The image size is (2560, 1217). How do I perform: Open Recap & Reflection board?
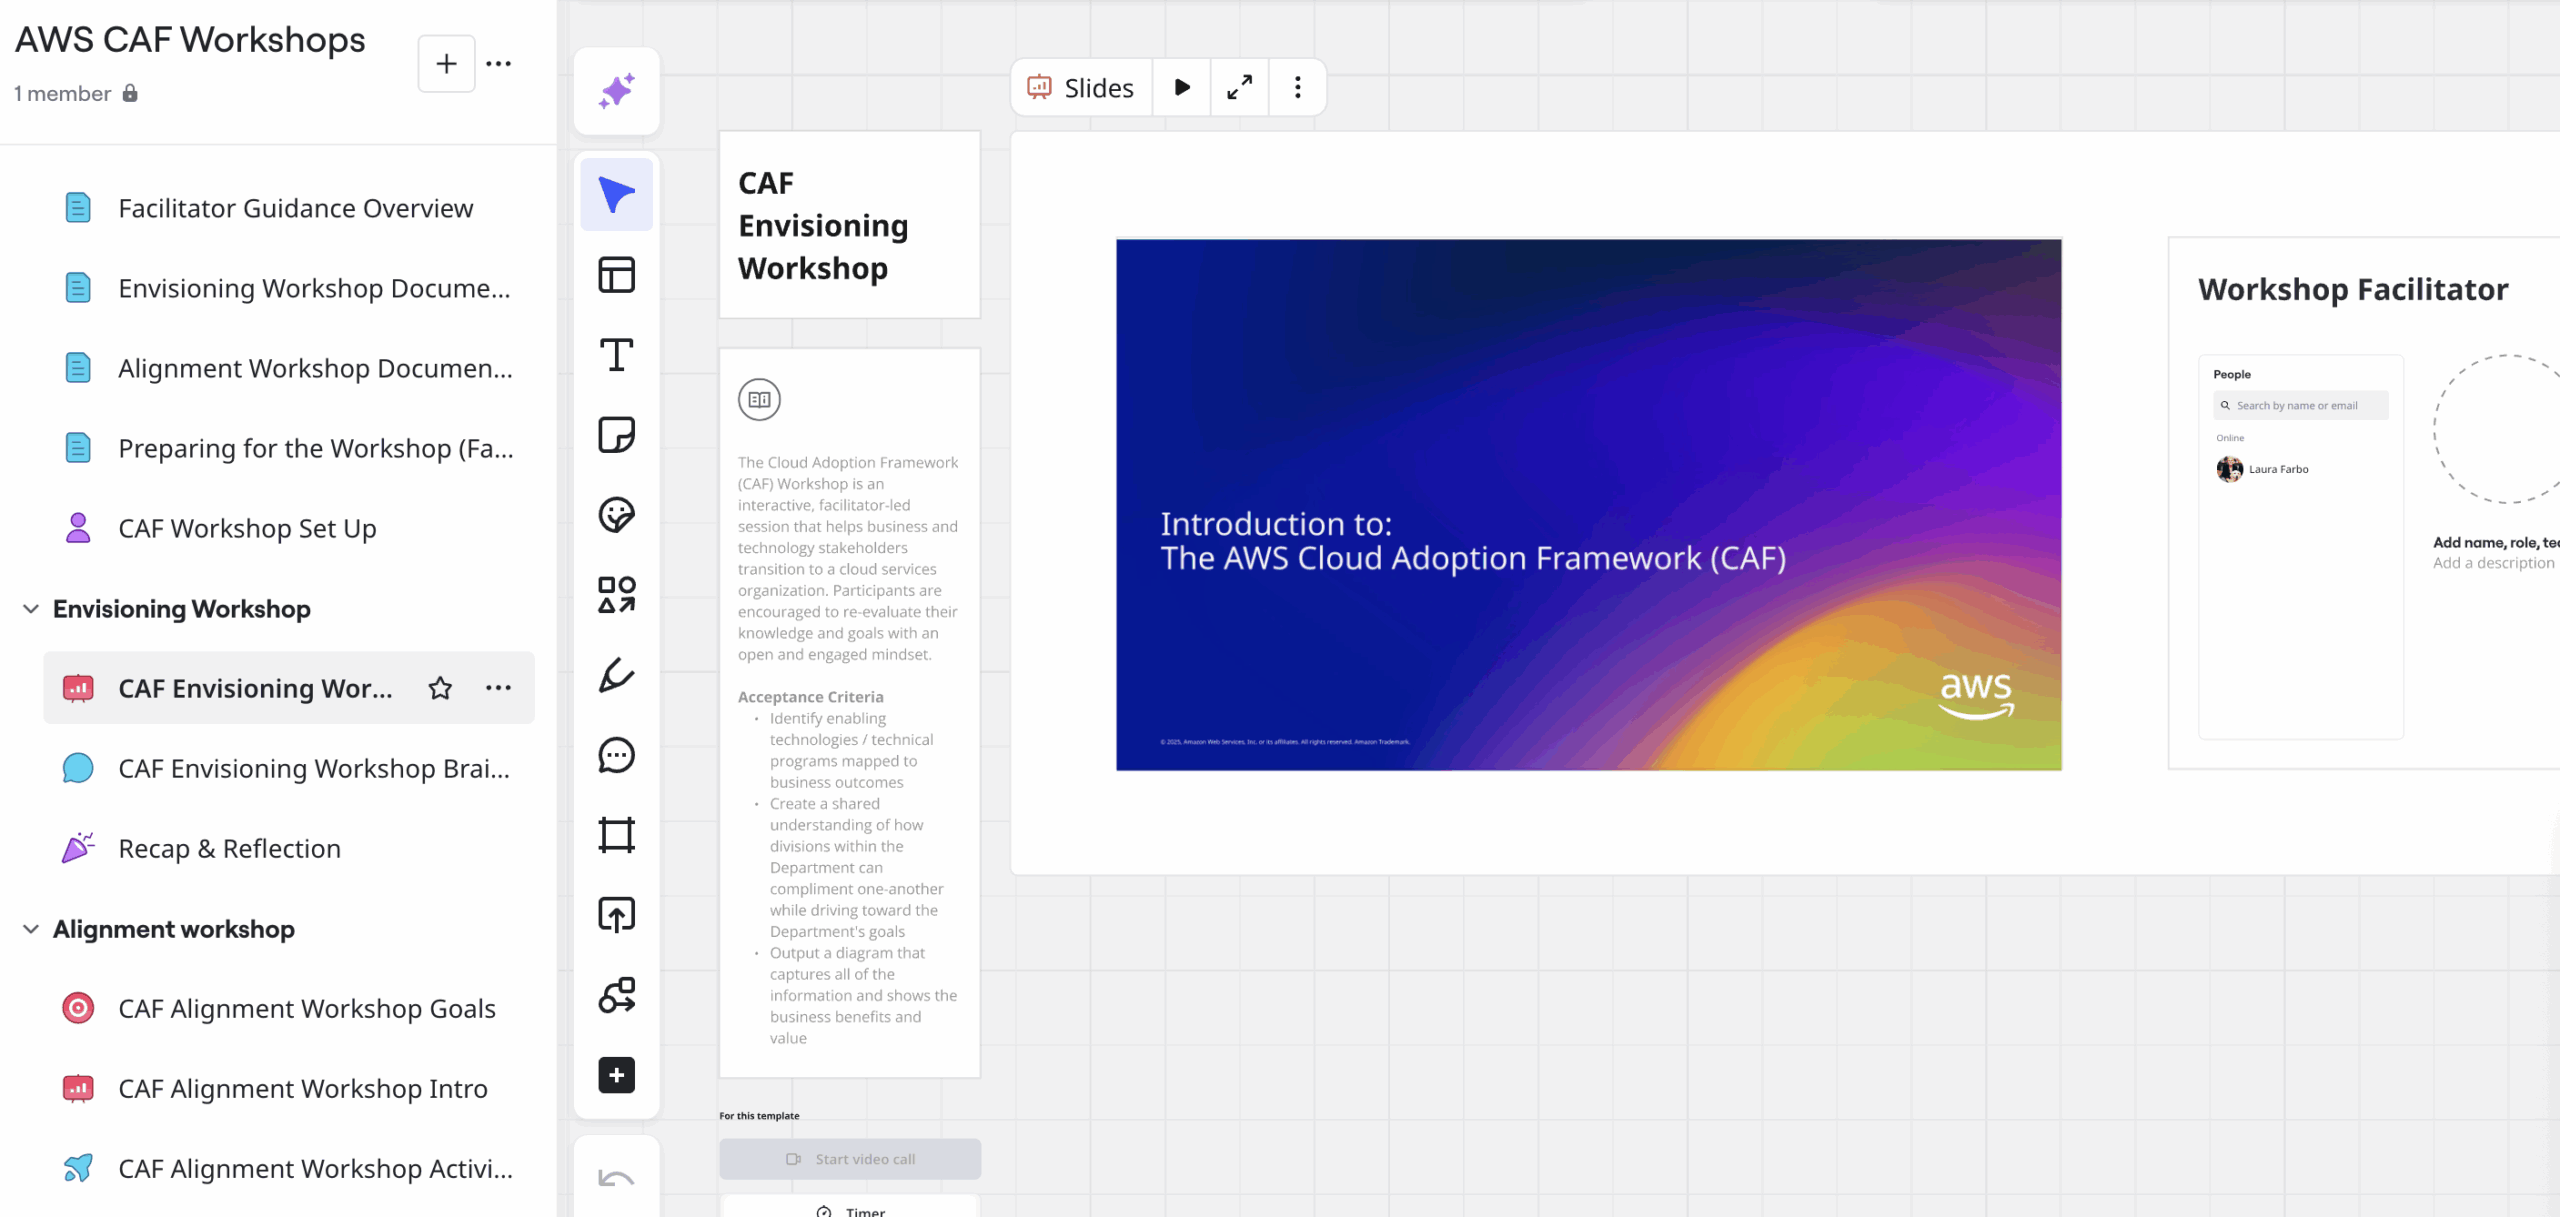coord(229,848)
